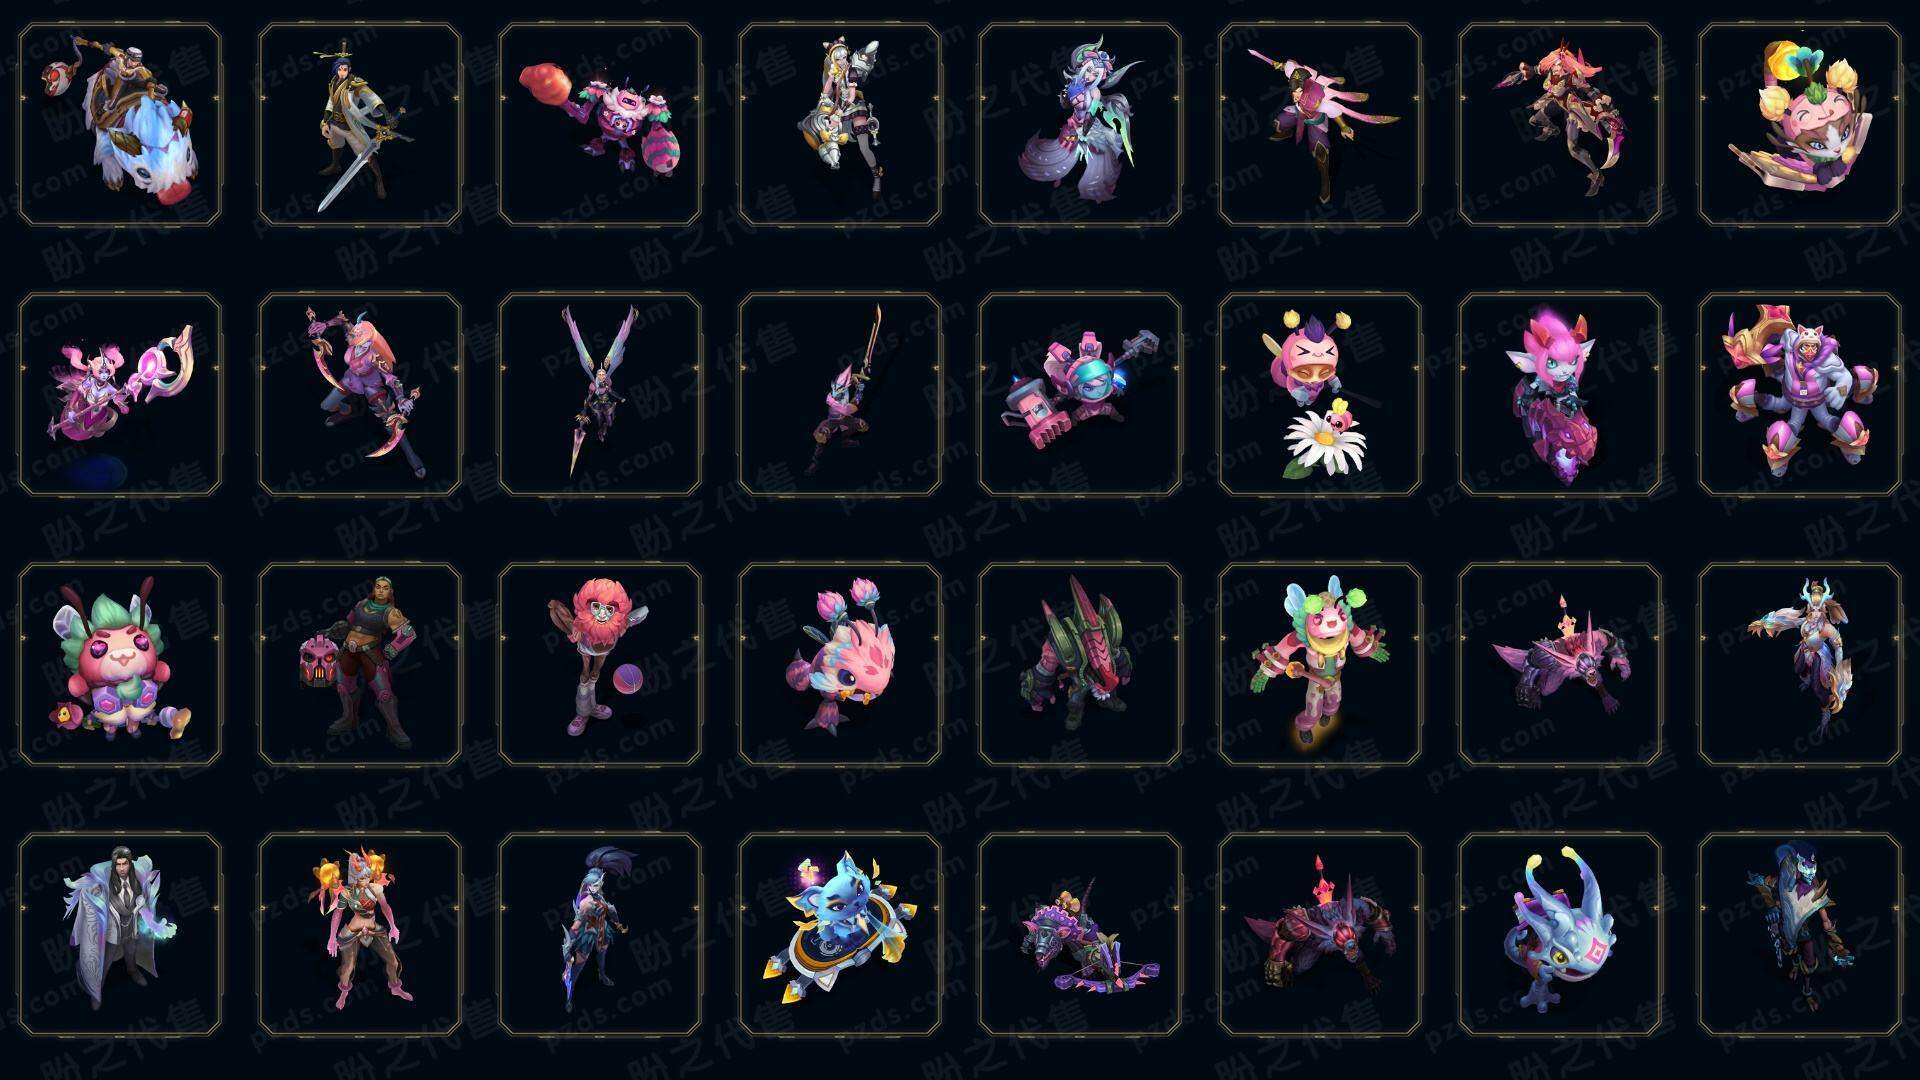Select the swordsman in white coat

point(360,124)
